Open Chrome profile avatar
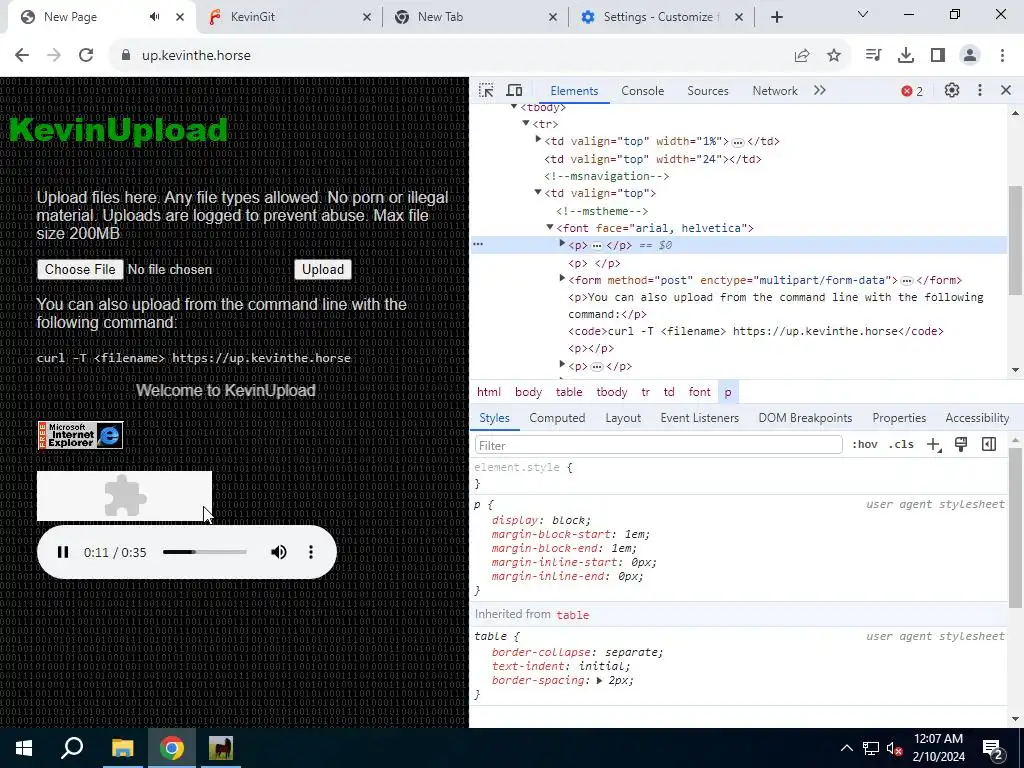 pos(970,56)
